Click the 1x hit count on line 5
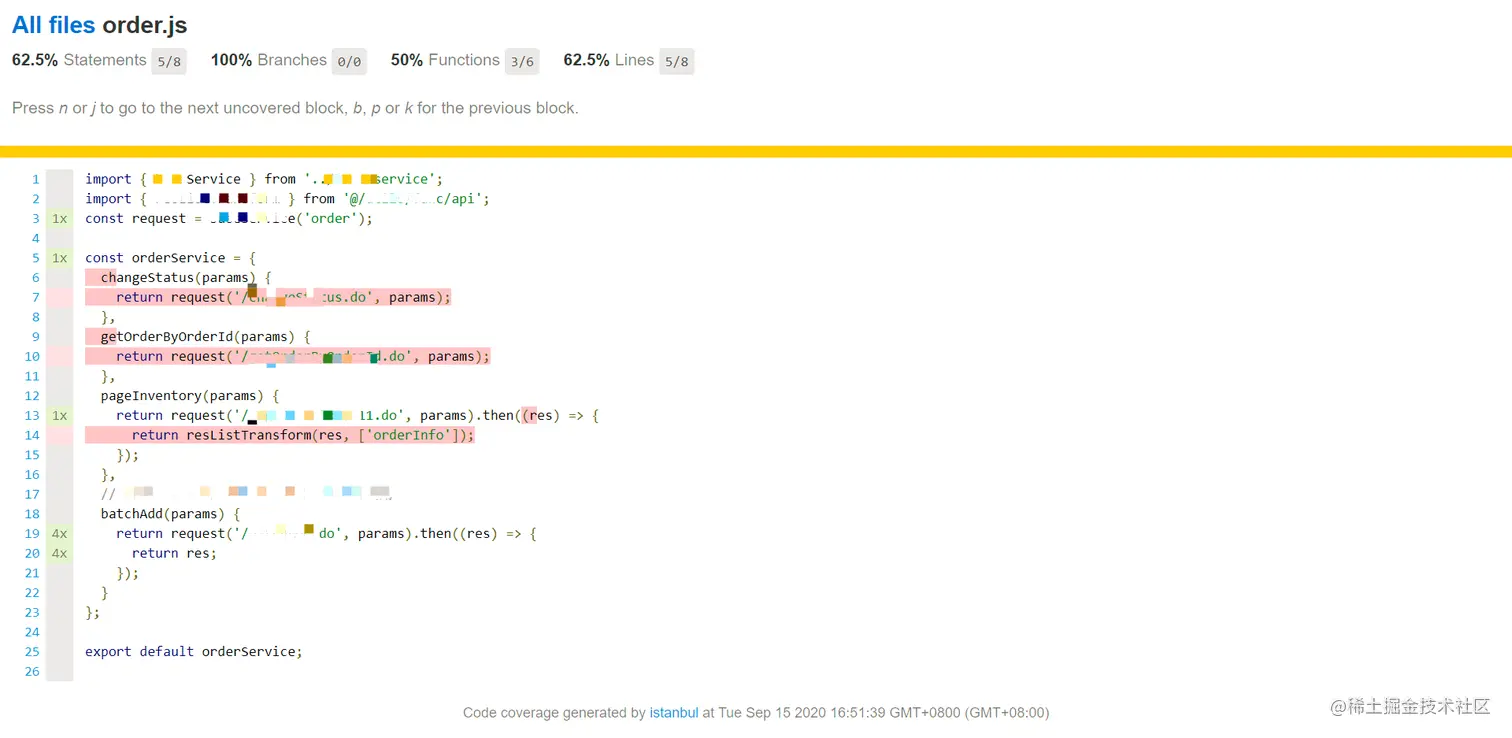 [60, 258]
